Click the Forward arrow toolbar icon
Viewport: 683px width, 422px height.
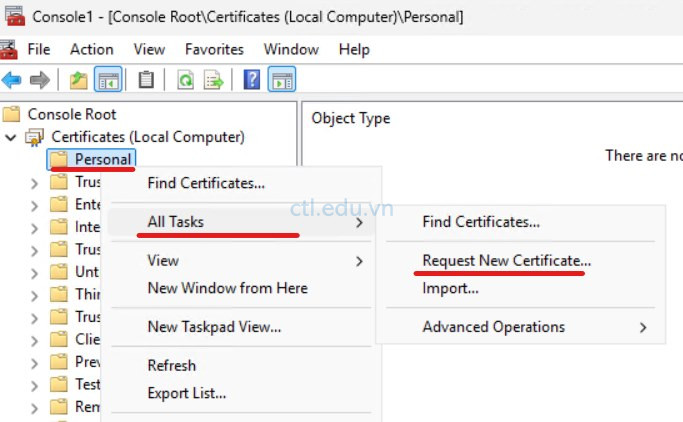[x=40, y=80]
